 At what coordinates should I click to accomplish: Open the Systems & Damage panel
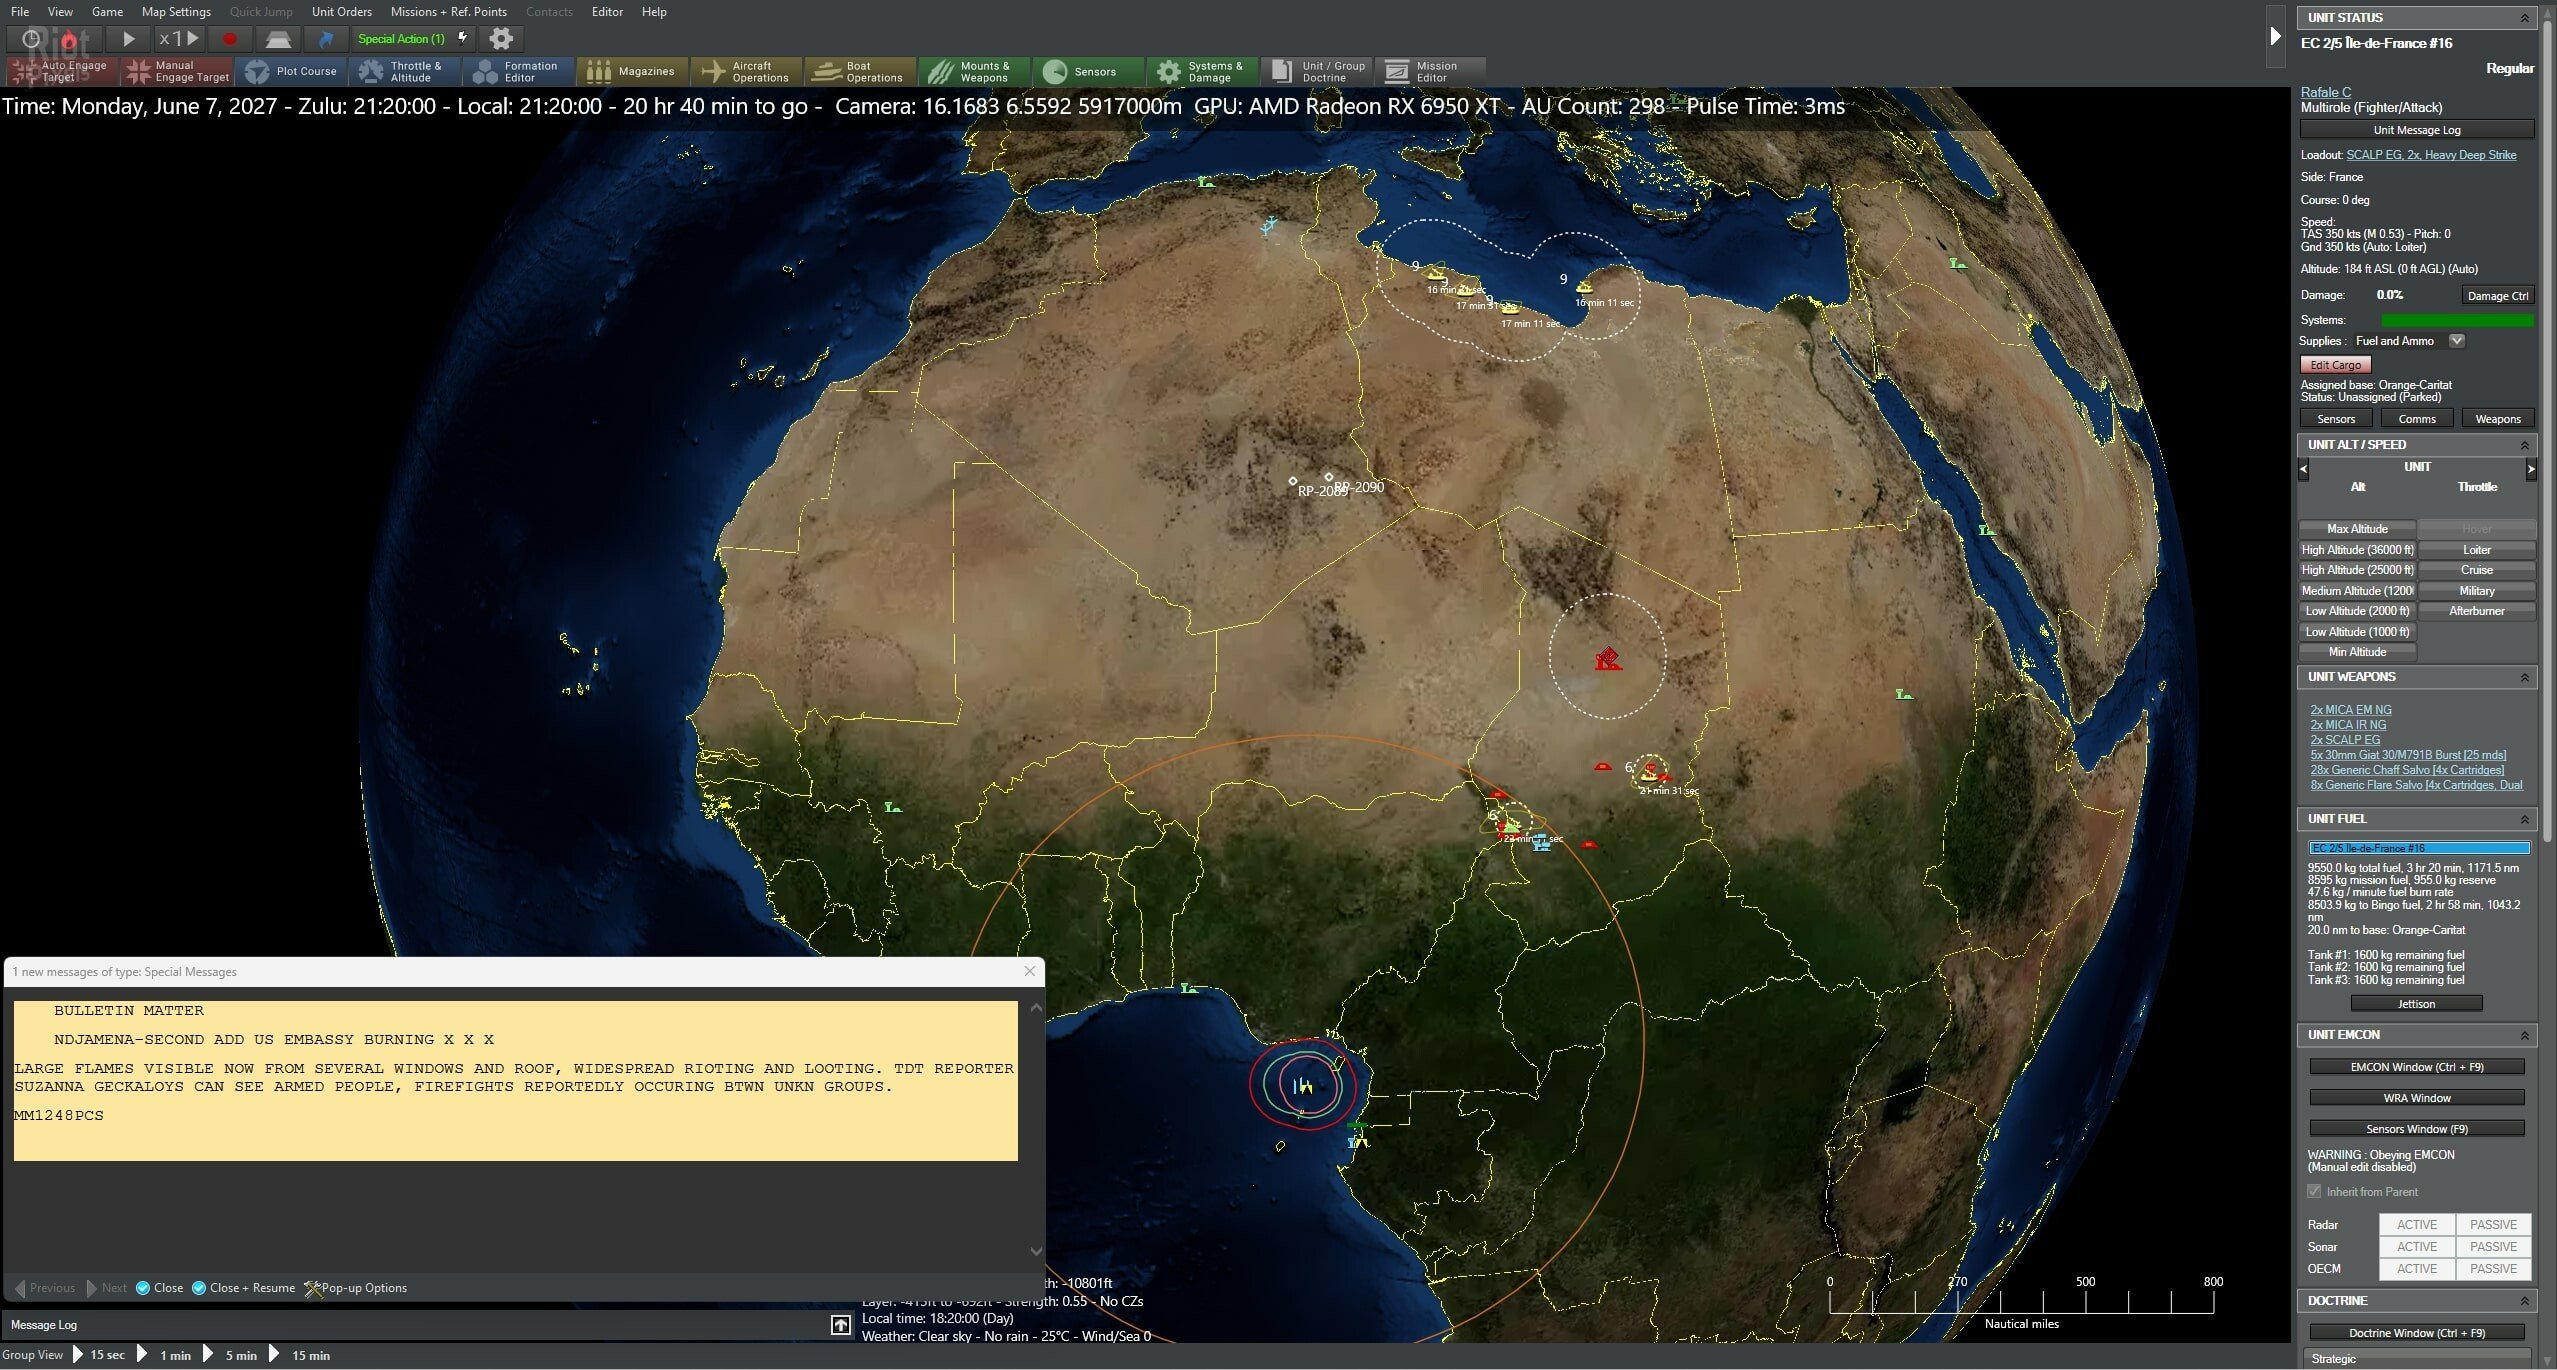1201,71
